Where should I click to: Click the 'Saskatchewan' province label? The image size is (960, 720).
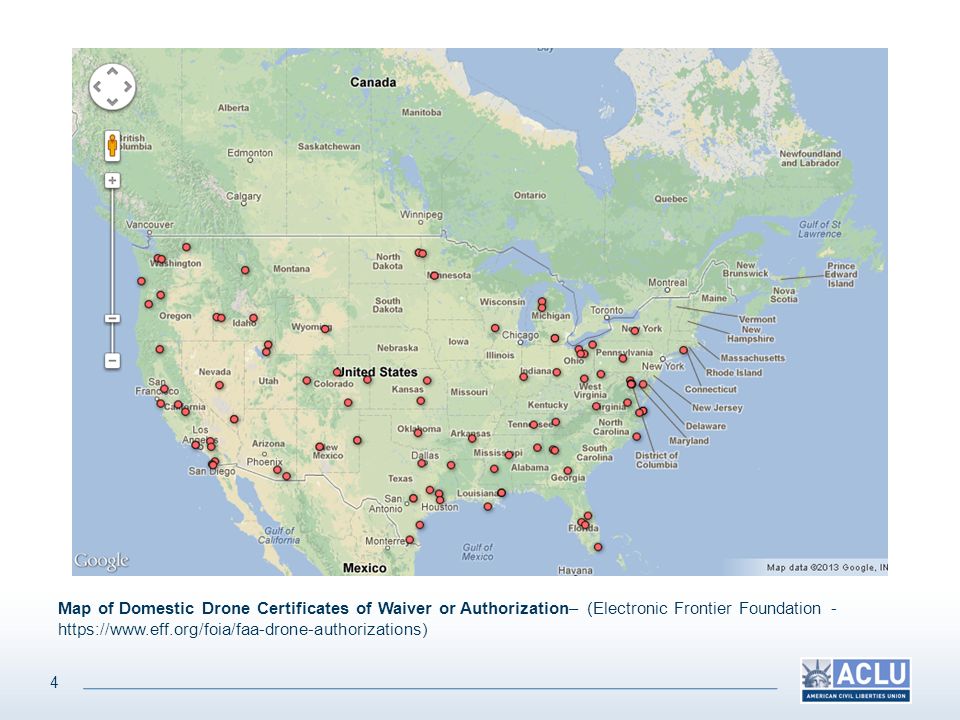(329, 146)
